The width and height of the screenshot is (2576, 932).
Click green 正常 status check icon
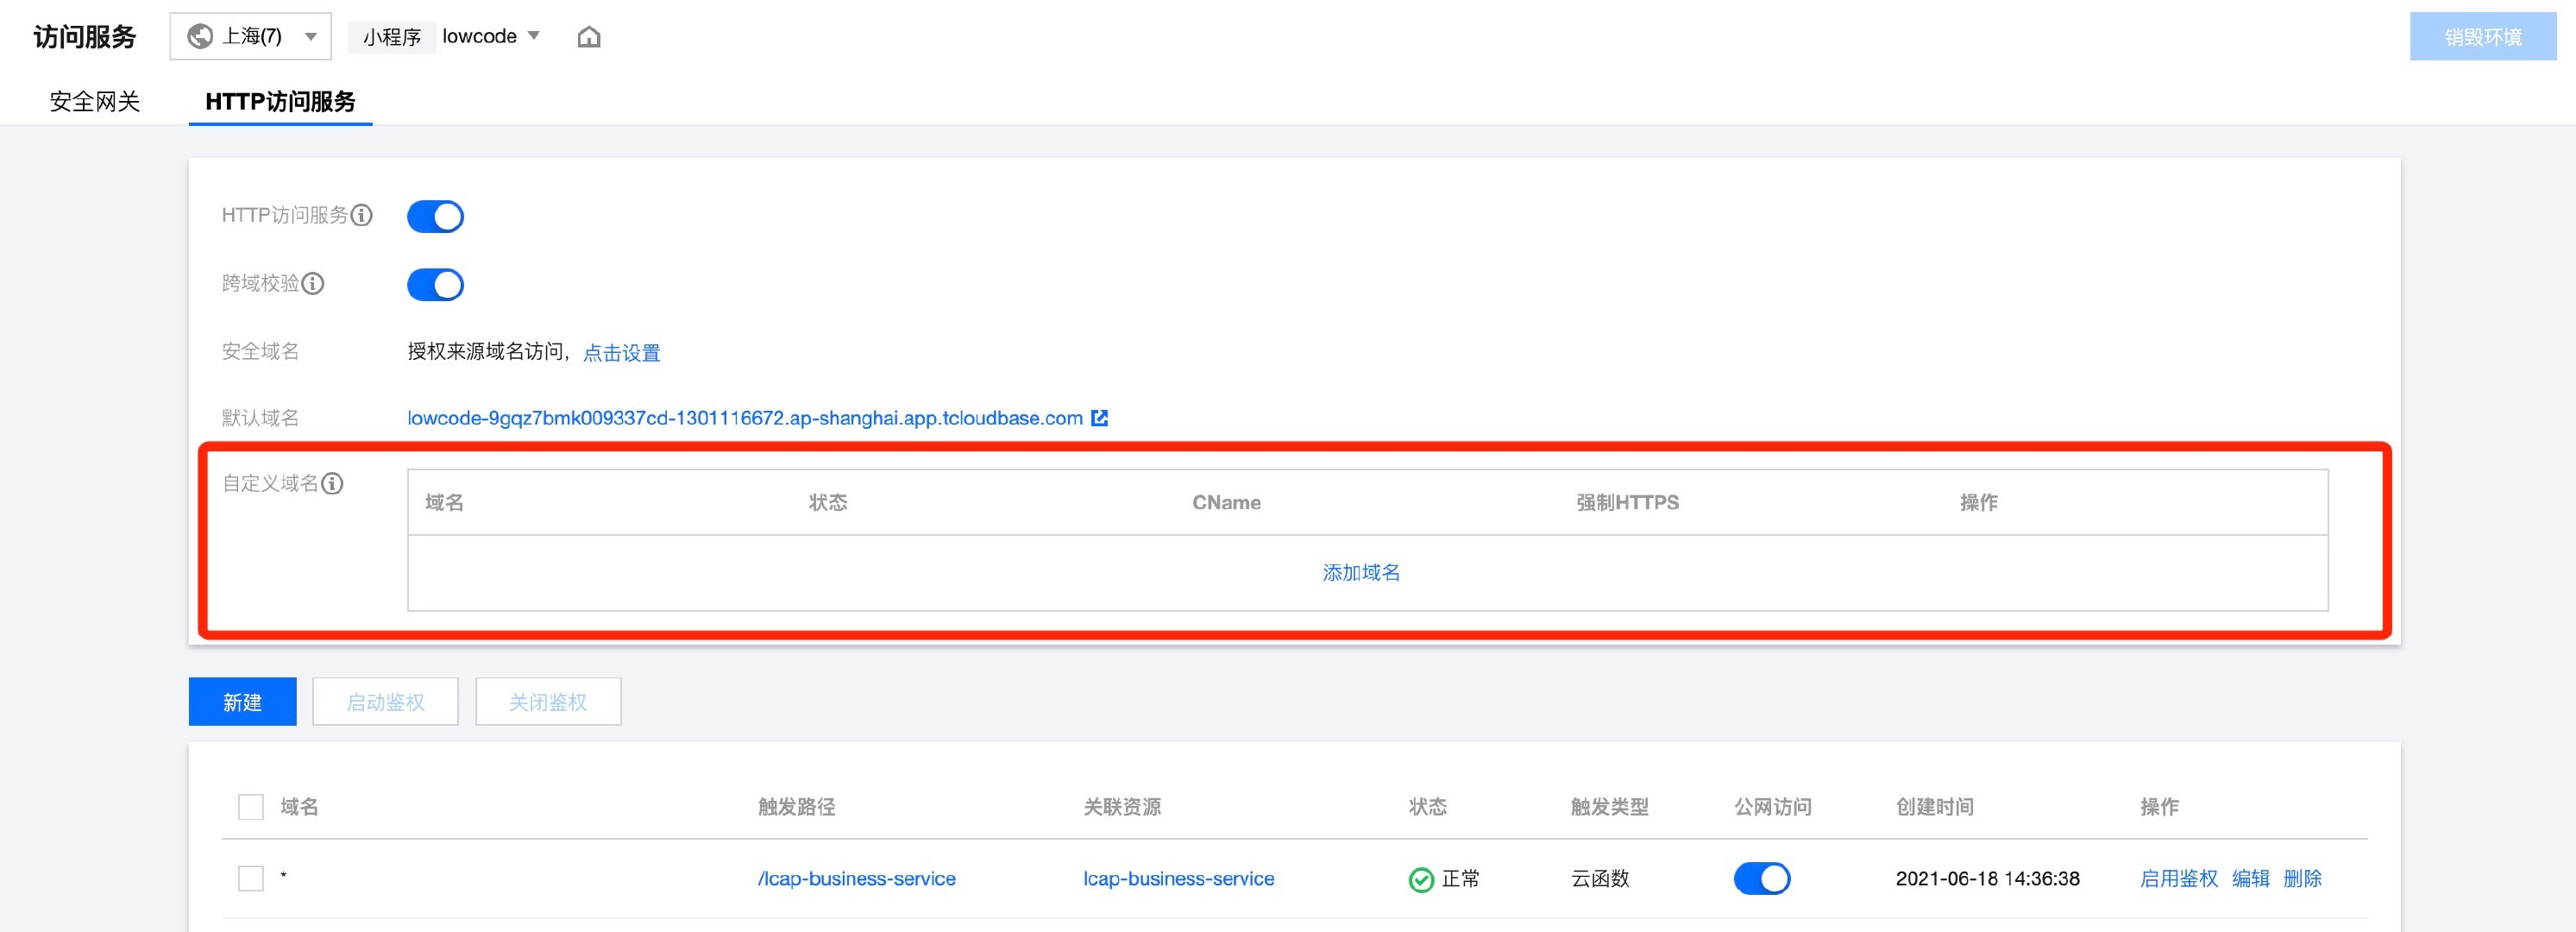1420,879
